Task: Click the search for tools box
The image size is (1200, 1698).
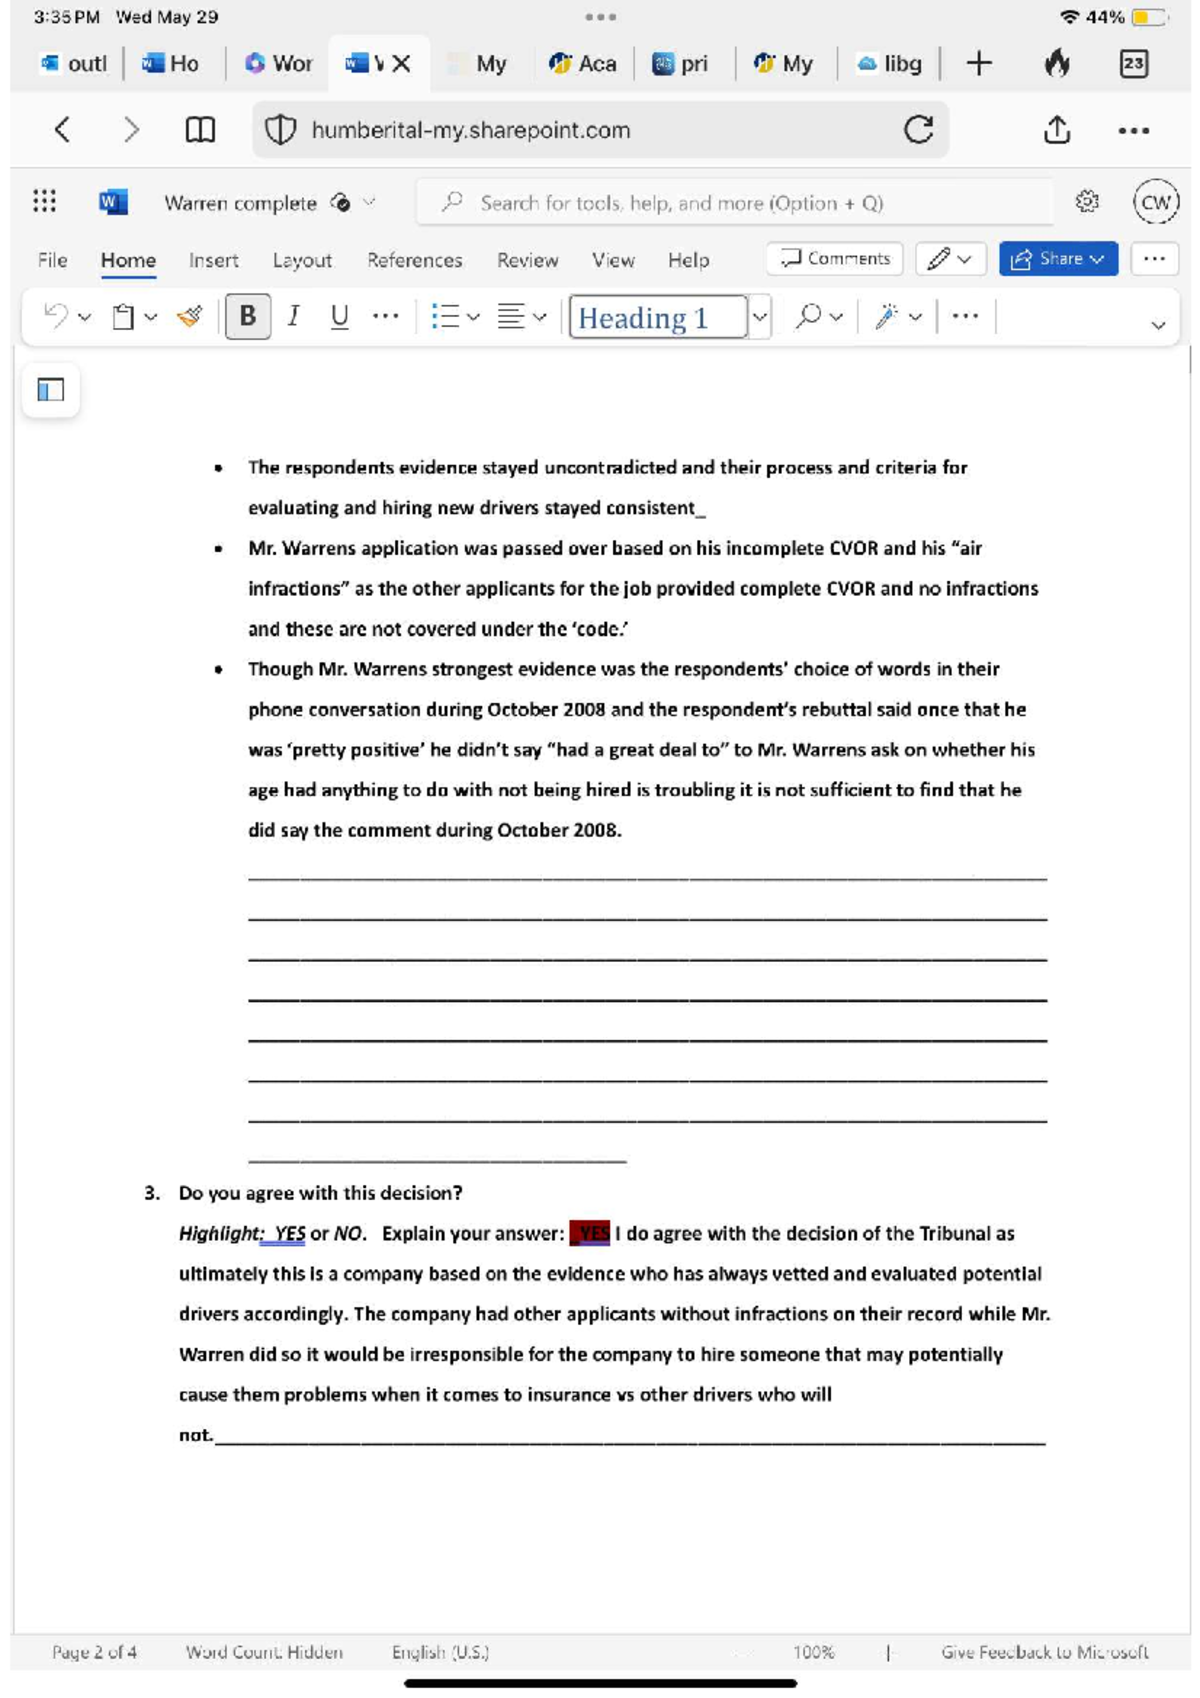Action: tap(735, 203)
